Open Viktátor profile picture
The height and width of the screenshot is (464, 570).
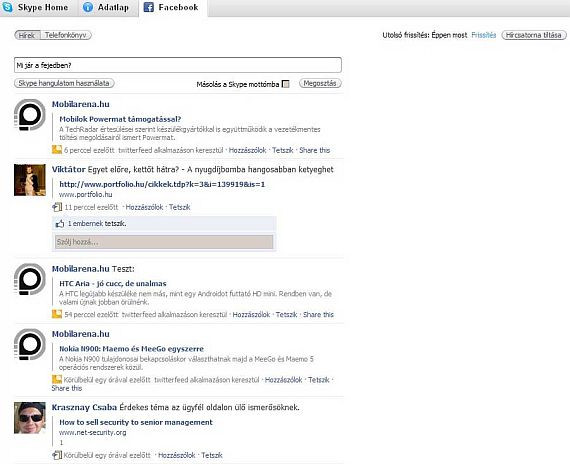point(30,180)
